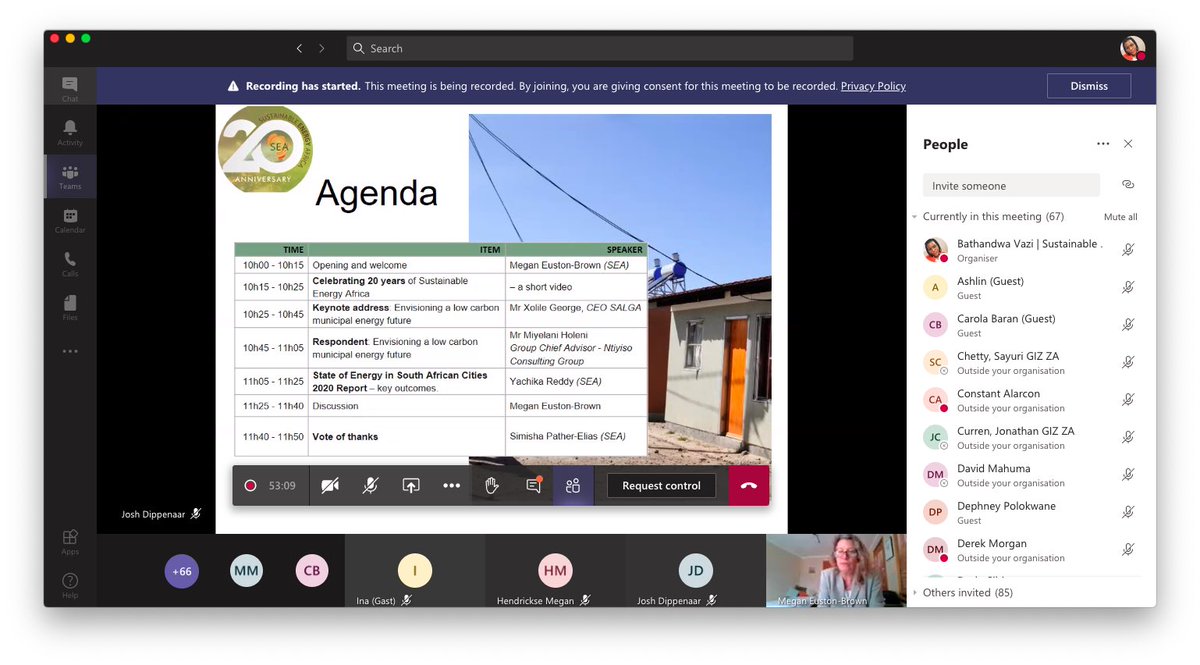Click mic icon beside David Mahuma
Image resolution: width=1200 pixels, height=665 pixels.
coord(1128,474)
